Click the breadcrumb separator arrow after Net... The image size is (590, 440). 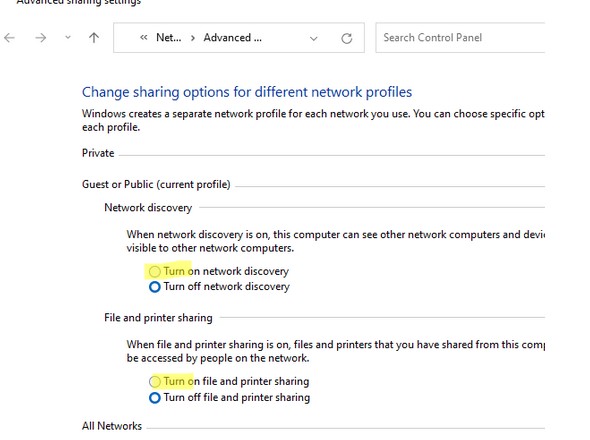193,38
